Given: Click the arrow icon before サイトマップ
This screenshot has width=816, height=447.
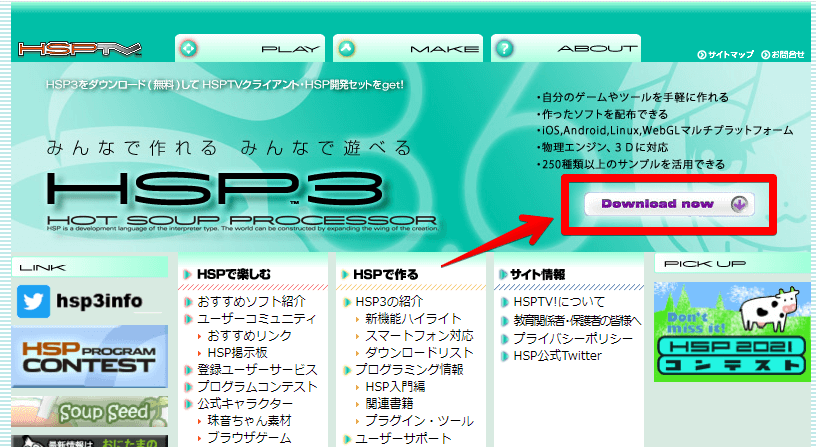Looking at the screenshot, I should coord(702,54).
